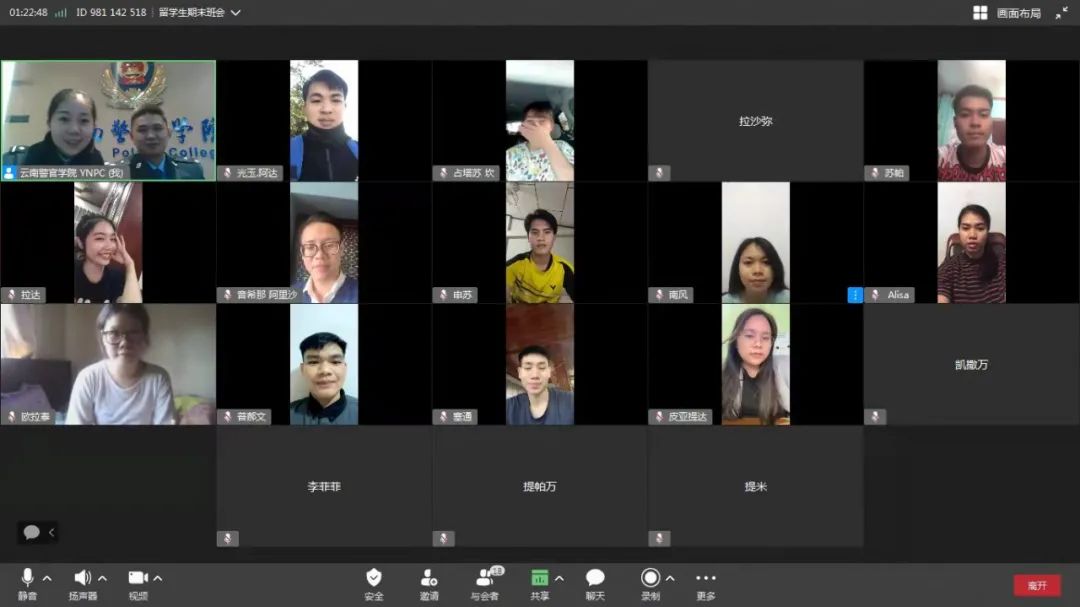Screen dimensions: 1080x607
Task: Expand the video options arrow
Action: tap(158, 578)
